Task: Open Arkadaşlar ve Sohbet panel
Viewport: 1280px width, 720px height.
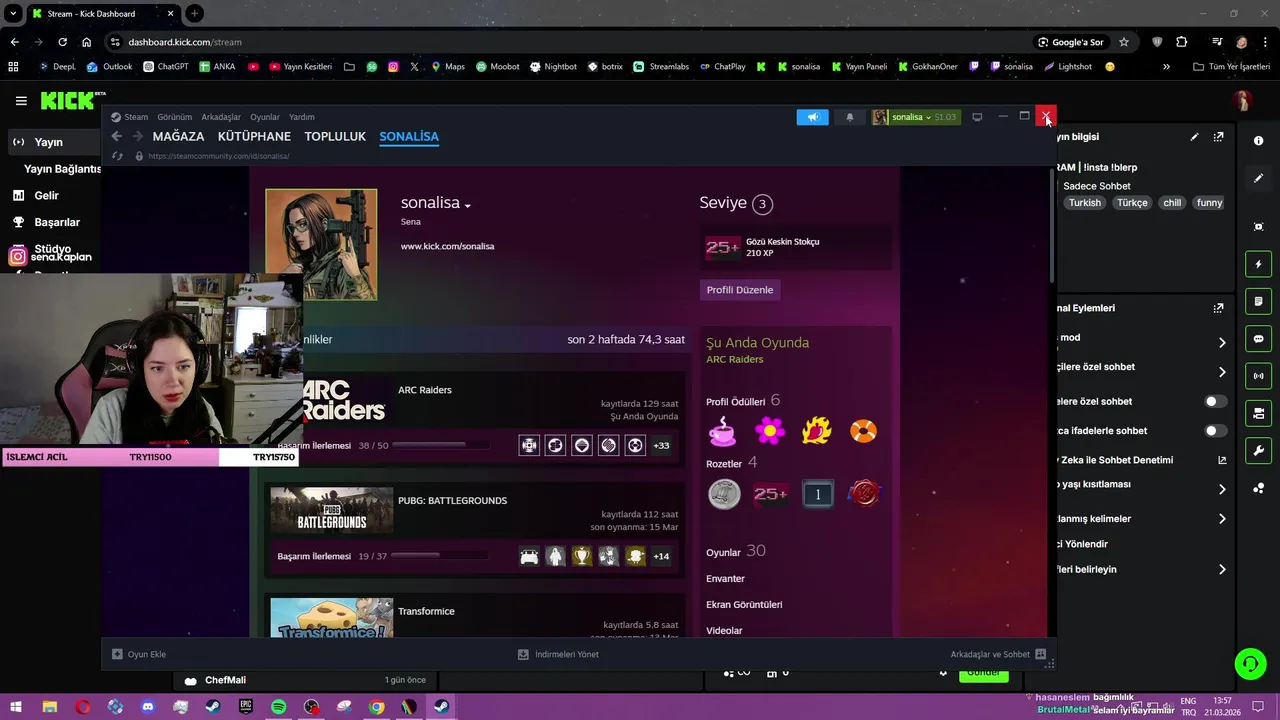Action: click(997, 654)
